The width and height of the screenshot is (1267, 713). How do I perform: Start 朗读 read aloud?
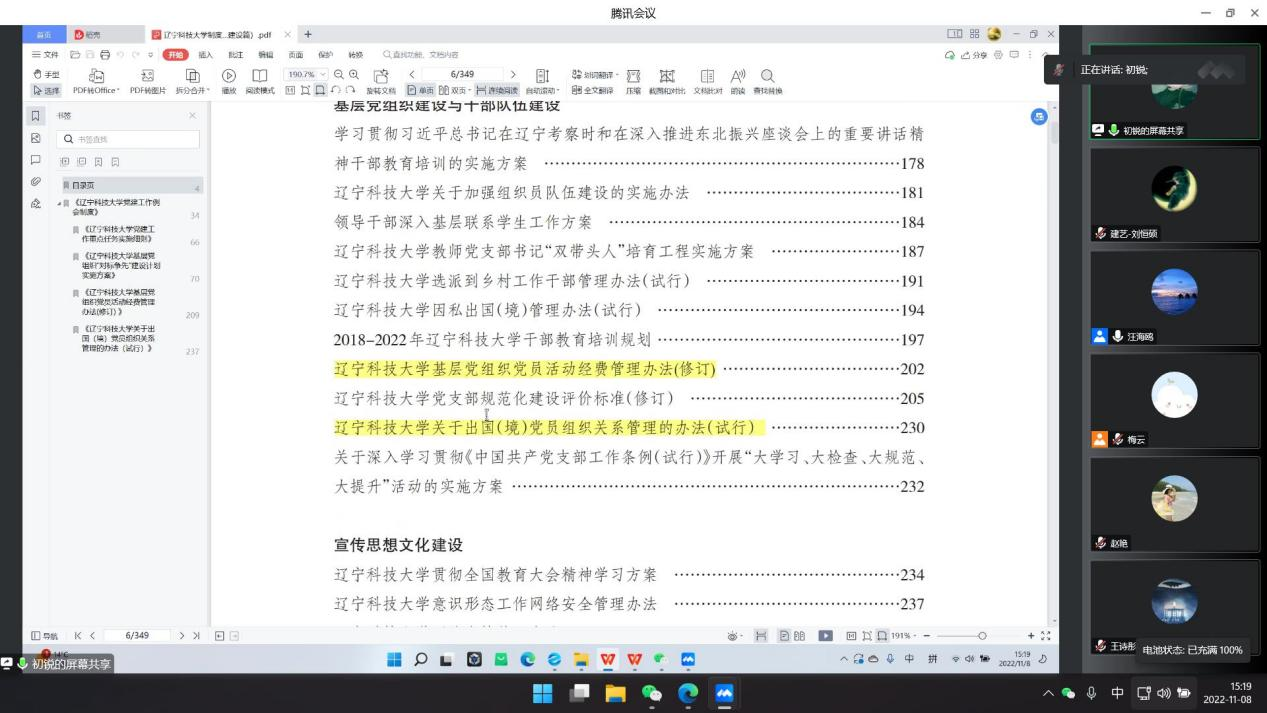(738, 82)
